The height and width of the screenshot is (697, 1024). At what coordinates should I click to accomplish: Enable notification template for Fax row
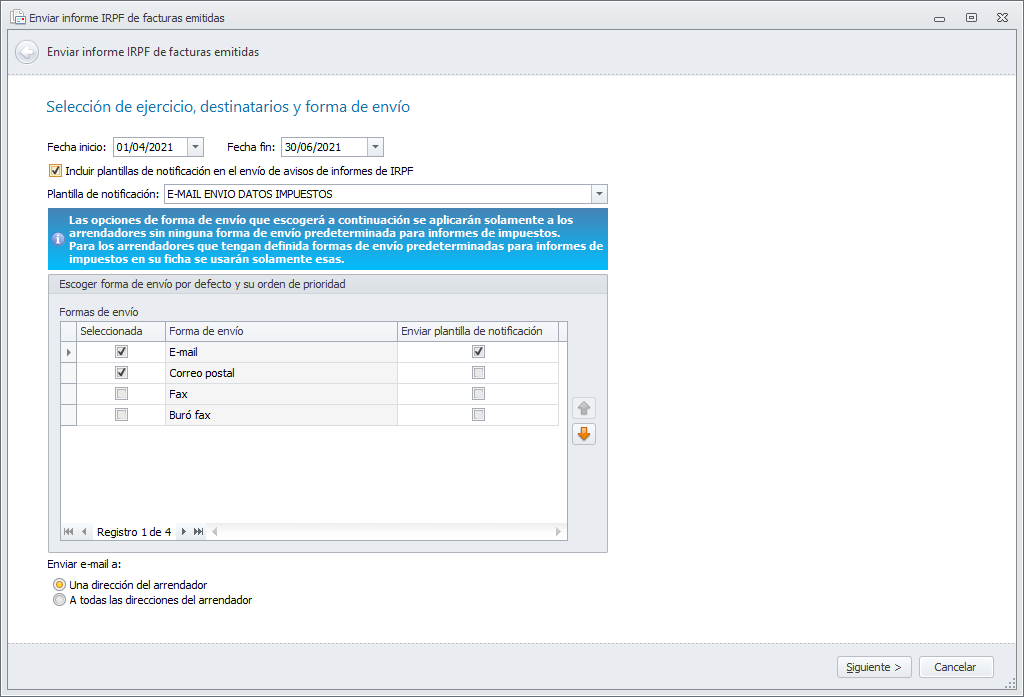click(x=479, y=393)
